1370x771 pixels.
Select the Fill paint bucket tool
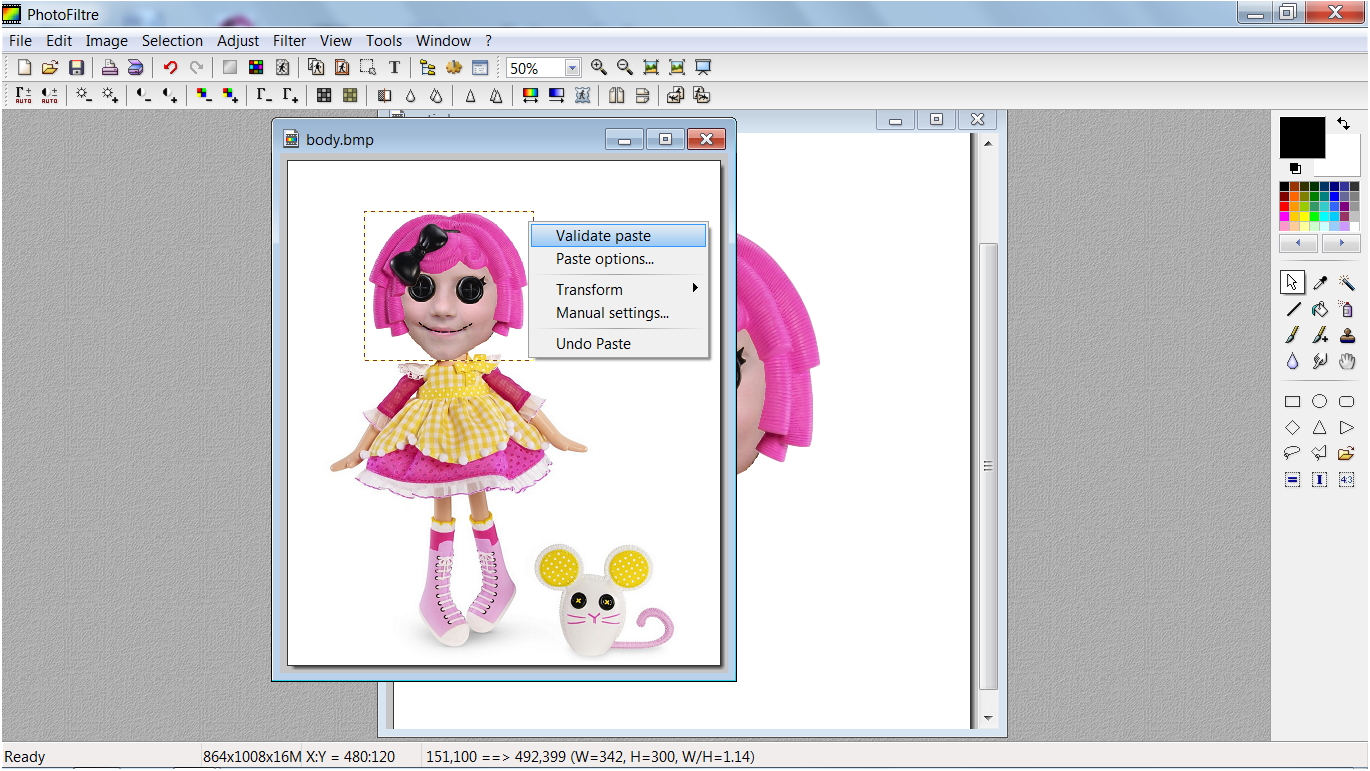coord(1320,309)
